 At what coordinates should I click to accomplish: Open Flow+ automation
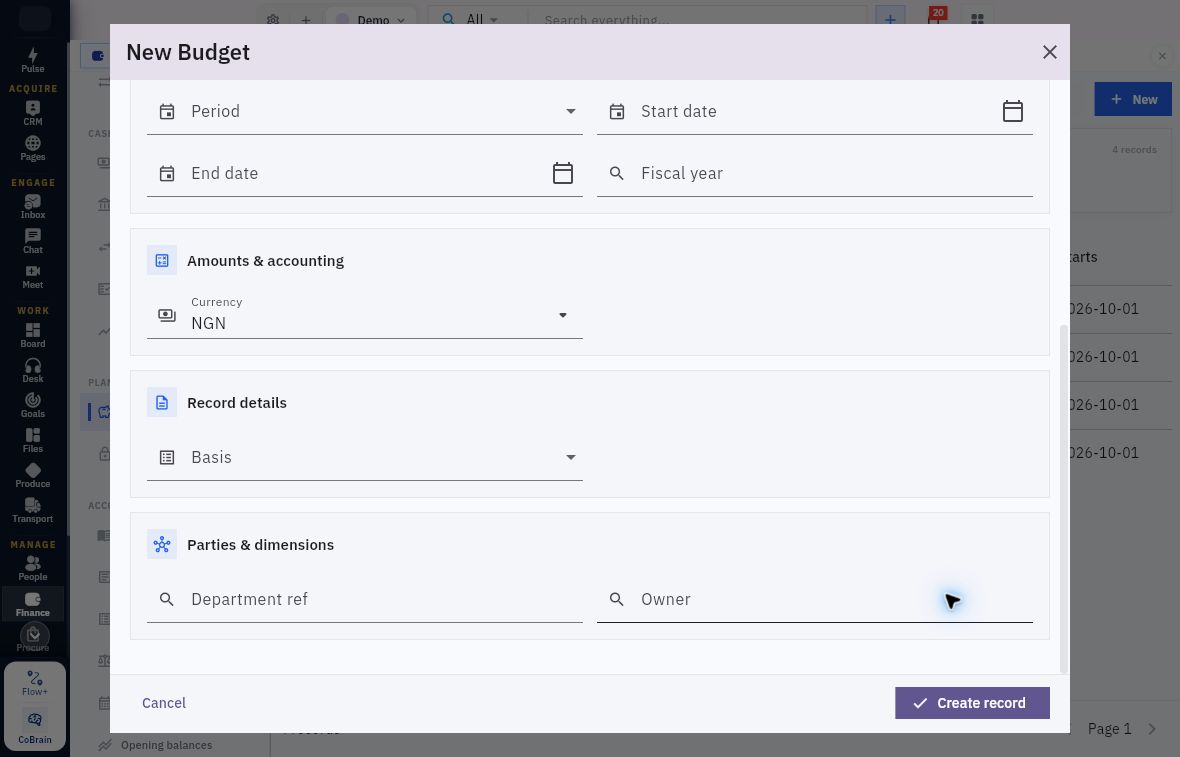point(35,683)
